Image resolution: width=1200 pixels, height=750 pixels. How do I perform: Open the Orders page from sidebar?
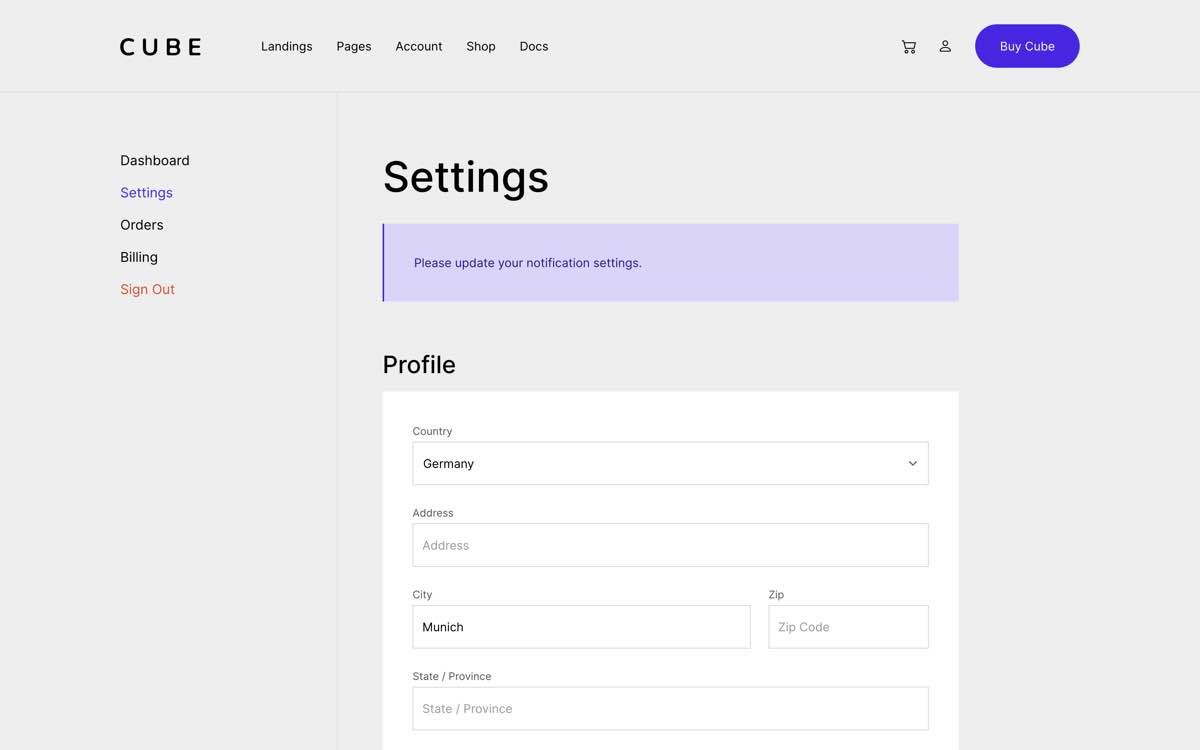coord(141,225)
